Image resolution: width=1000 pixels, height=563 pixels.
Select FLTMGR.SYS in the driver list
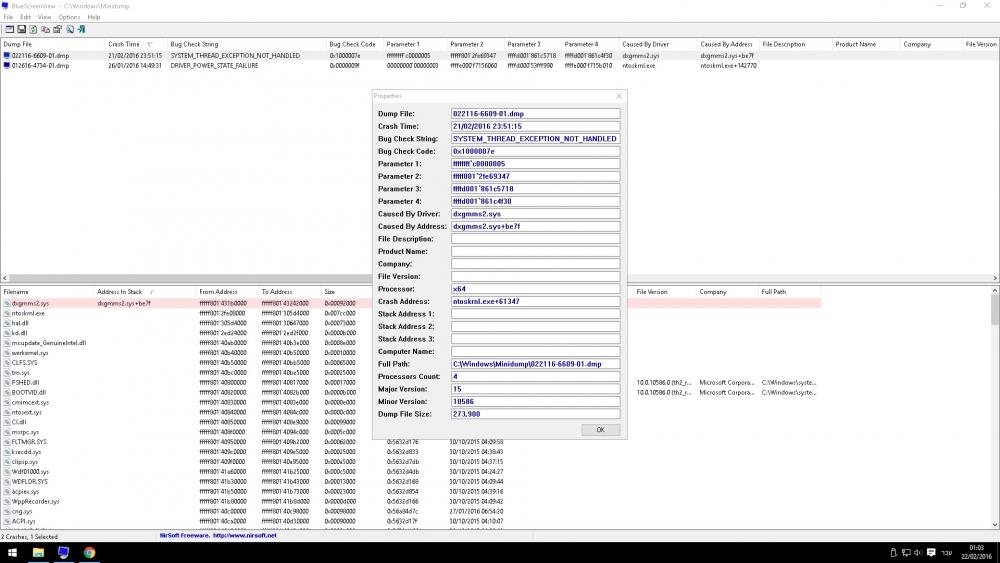click(x=29, y=442)
